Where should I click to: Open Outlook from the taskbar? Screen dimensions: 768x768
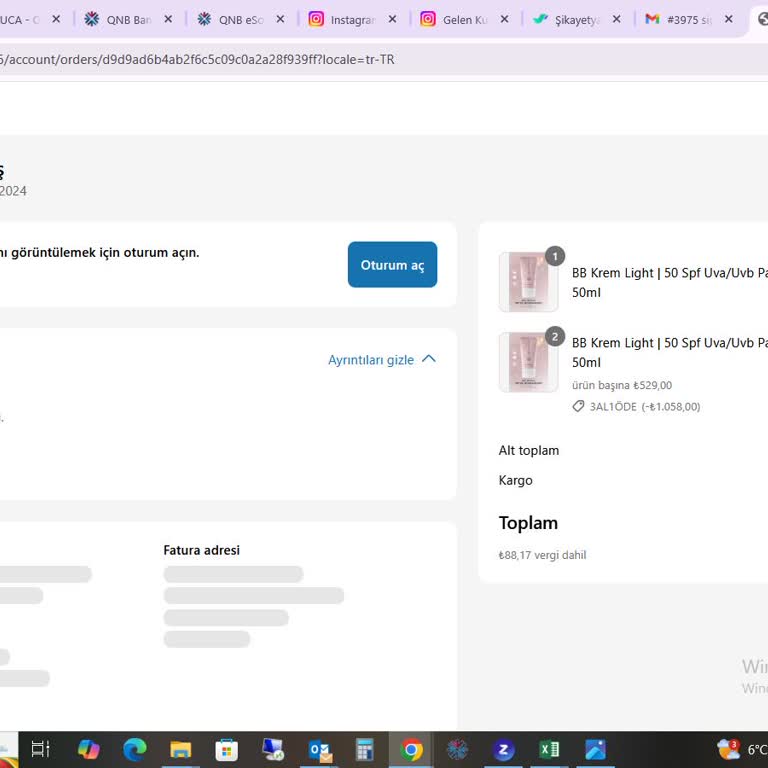pos(320,750)
